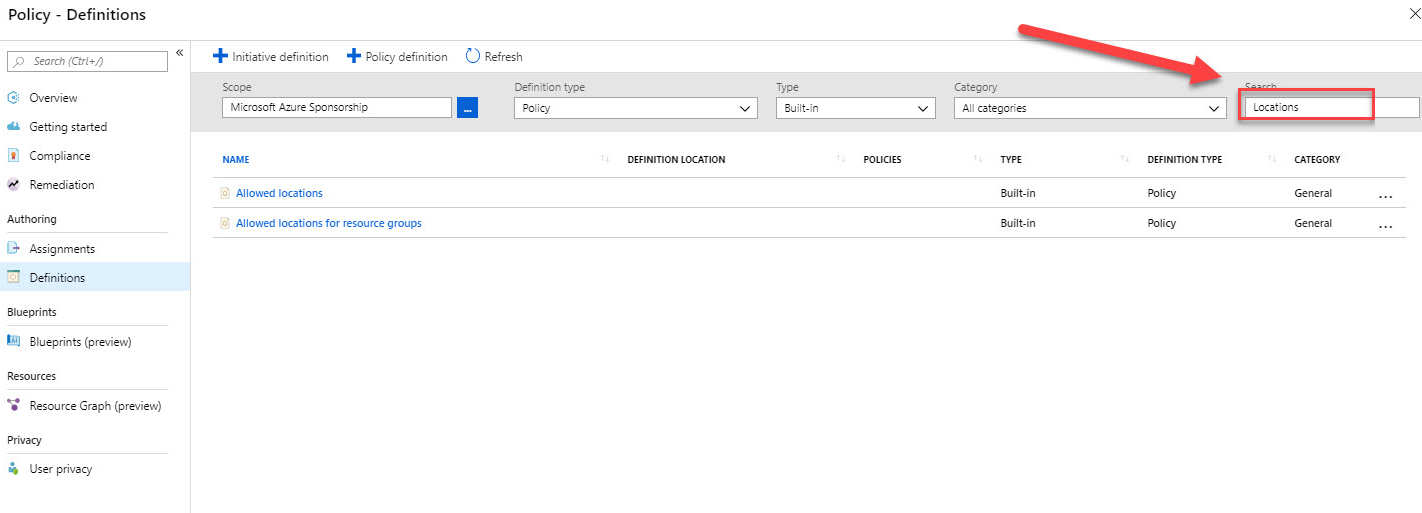This screenshot has height=513, width=1422.
Task: Sort by the NAME column arrows
Action: pos(604,160)
